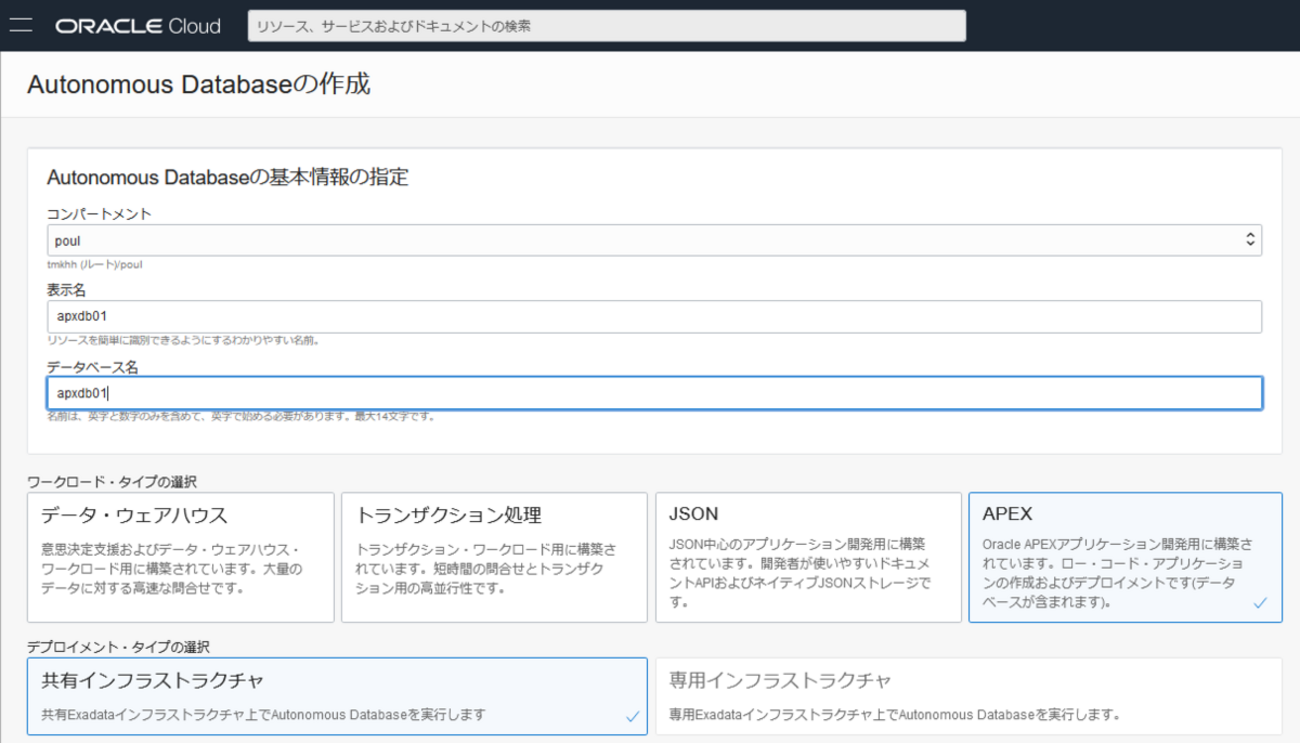Click the checkmark on the APEX card
Screen dimensions: 1300x743
pos(1260,603)
